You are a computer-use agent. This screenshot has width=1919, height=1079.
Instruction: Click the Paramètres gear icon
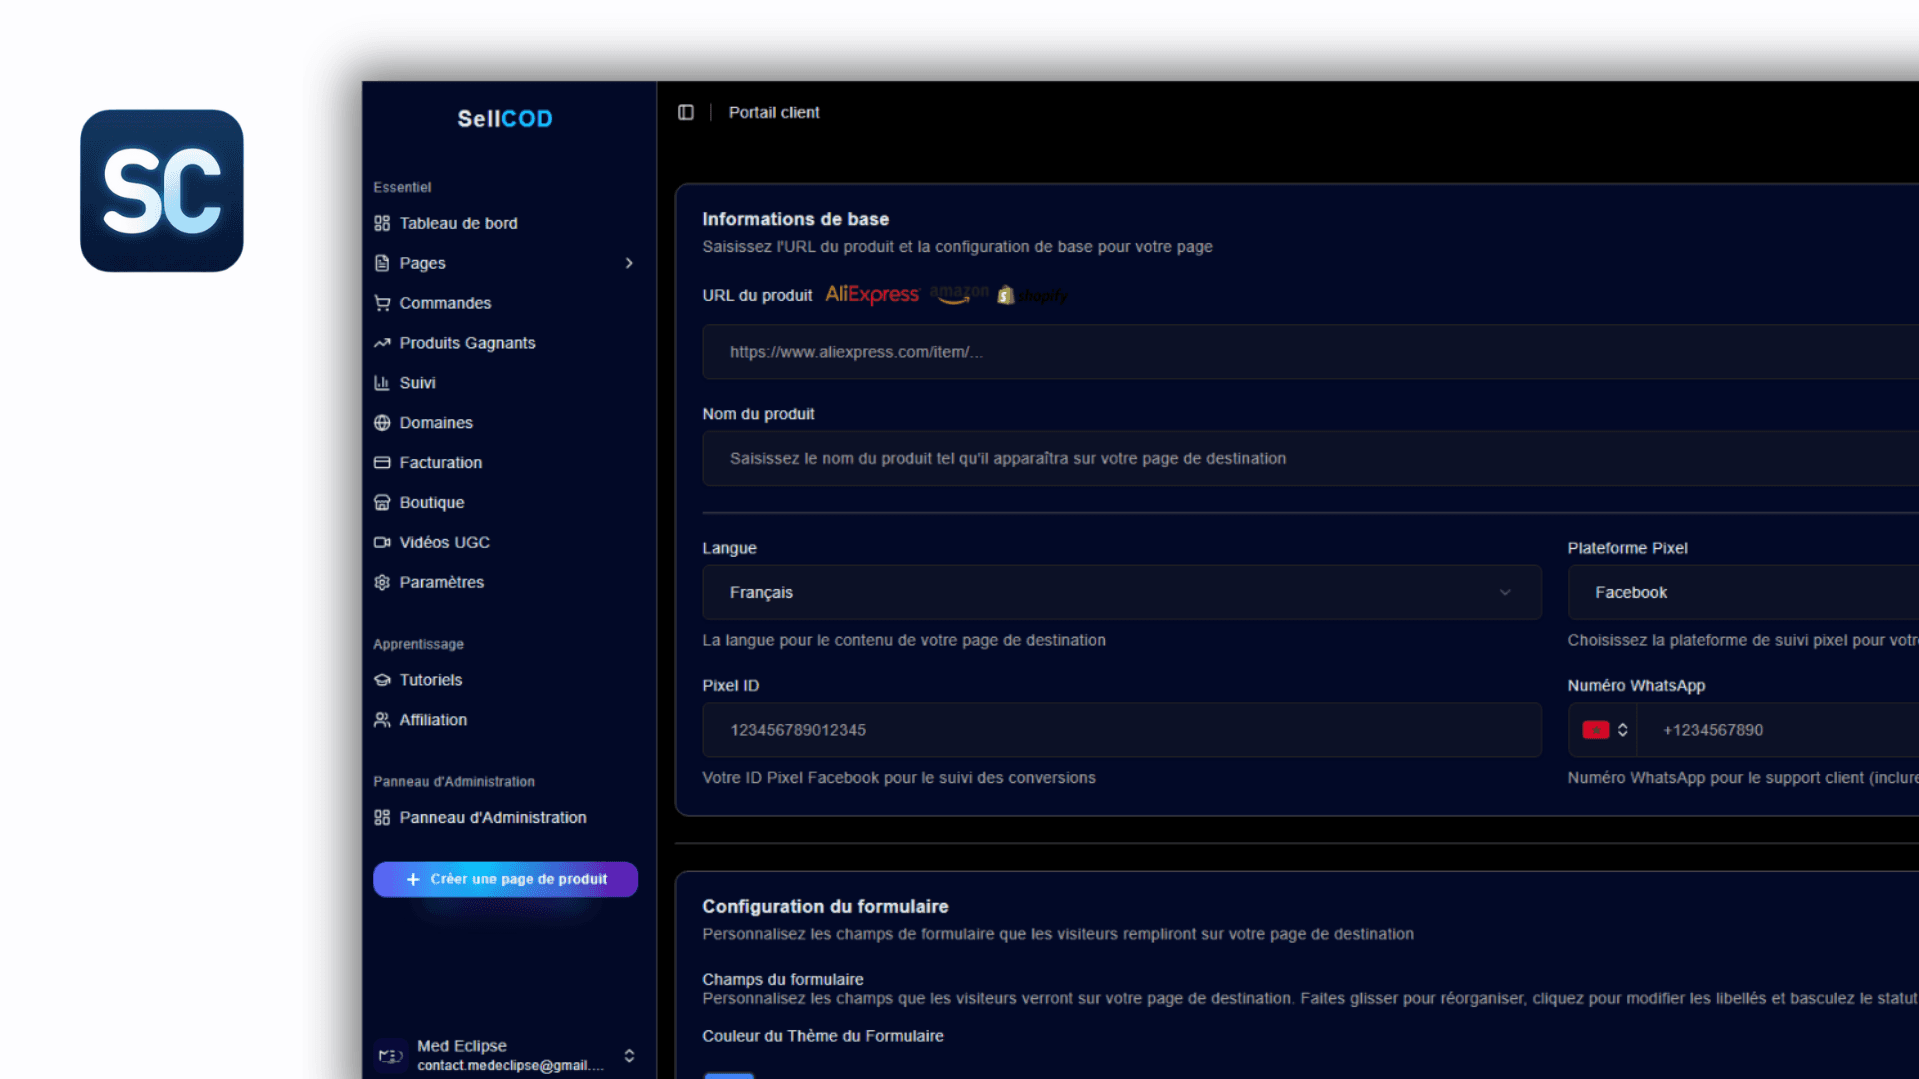(382, 582)
